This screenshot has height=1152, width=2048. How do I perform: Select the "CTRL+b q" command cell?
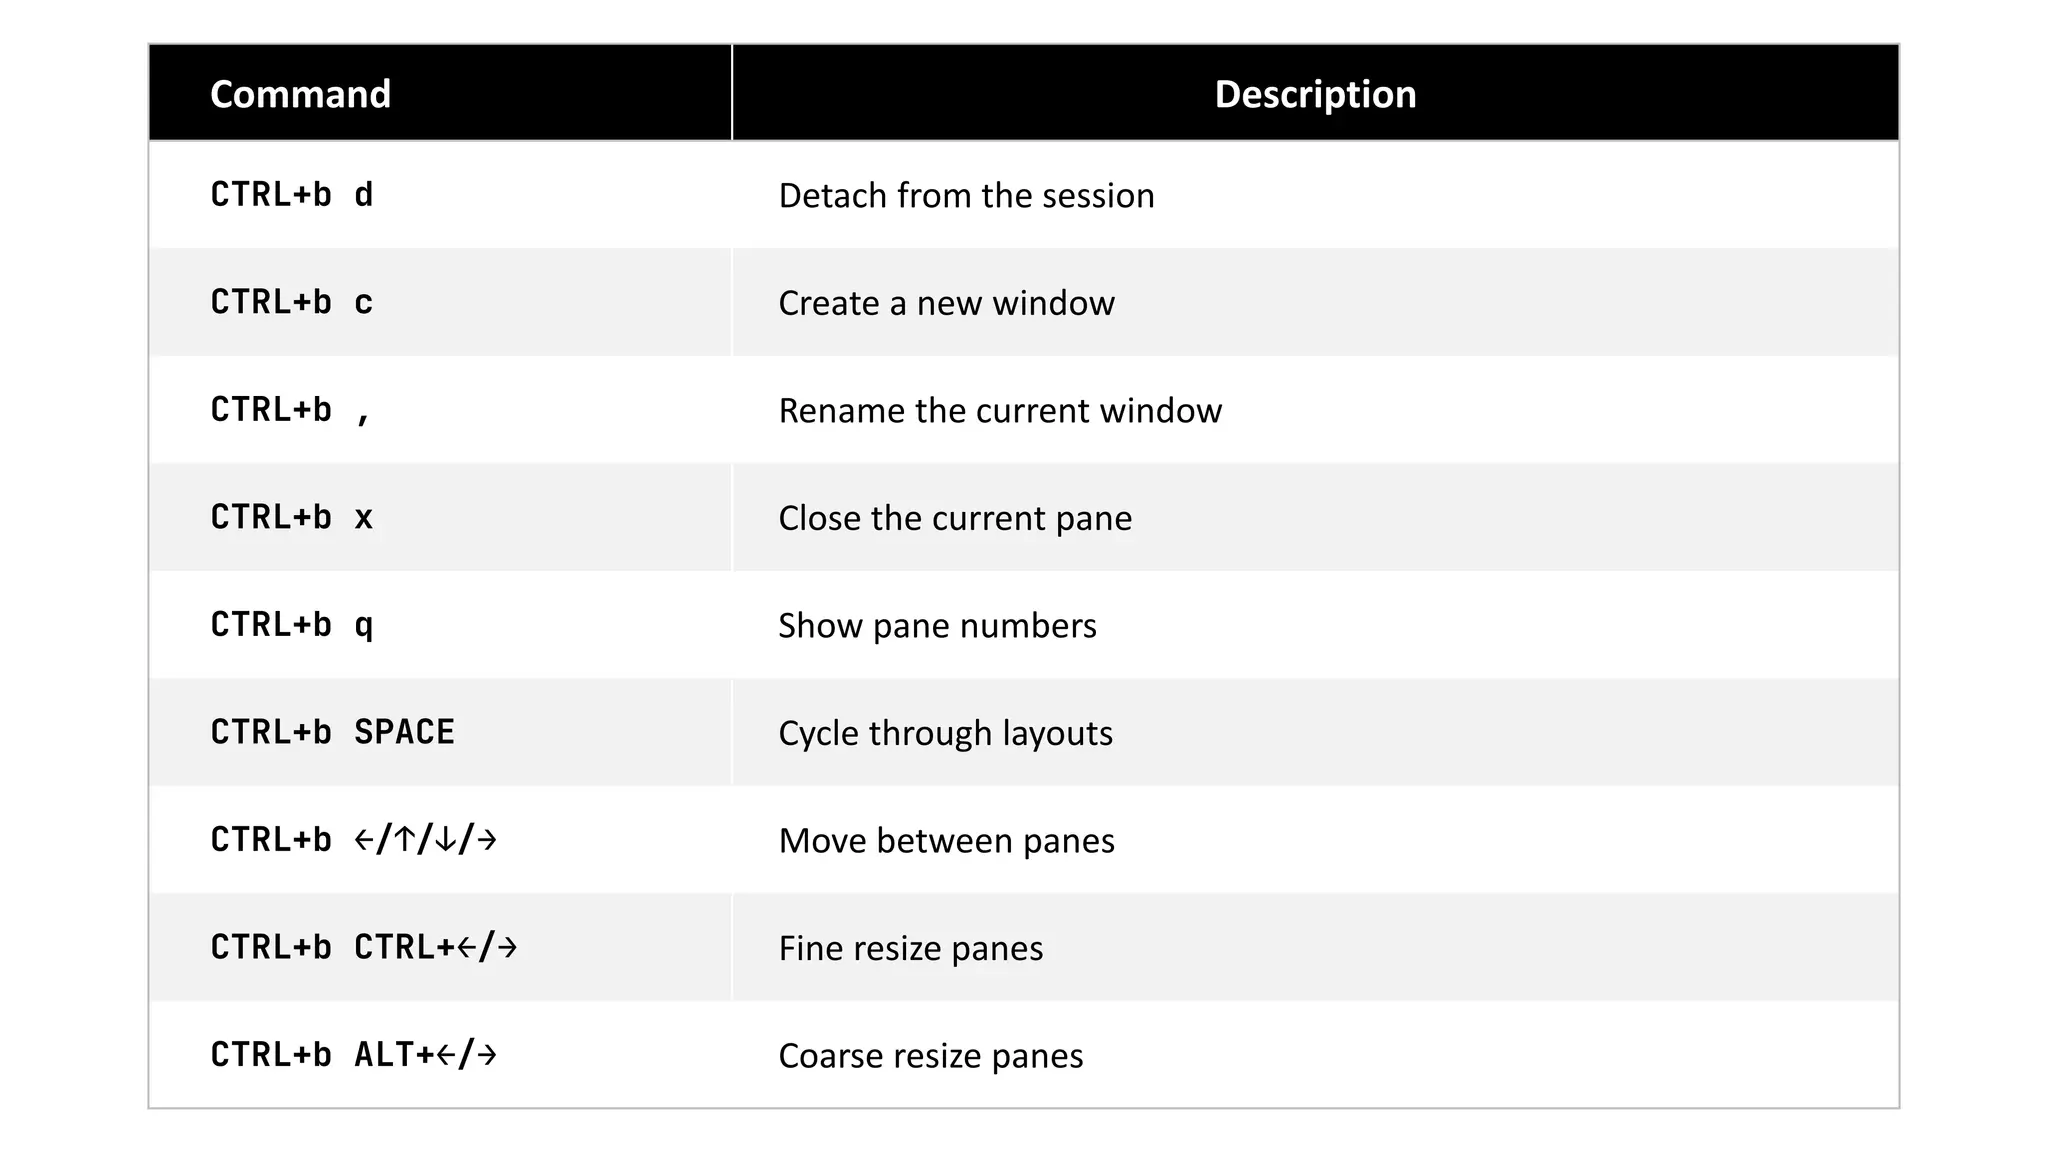click(x=291, y=625)
